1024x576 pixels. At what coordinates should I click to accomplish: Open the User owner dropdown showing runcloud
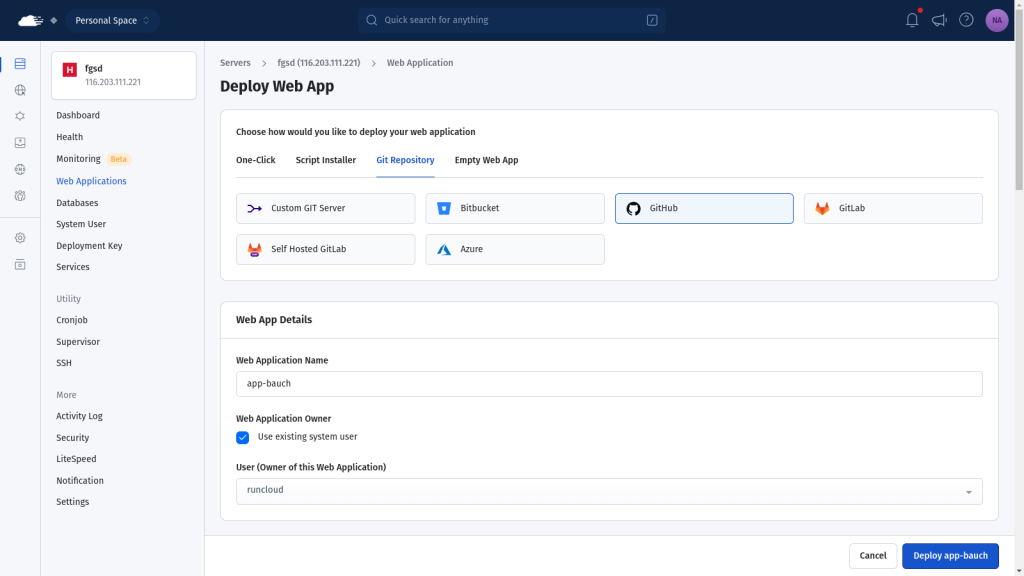click(608, 491)
